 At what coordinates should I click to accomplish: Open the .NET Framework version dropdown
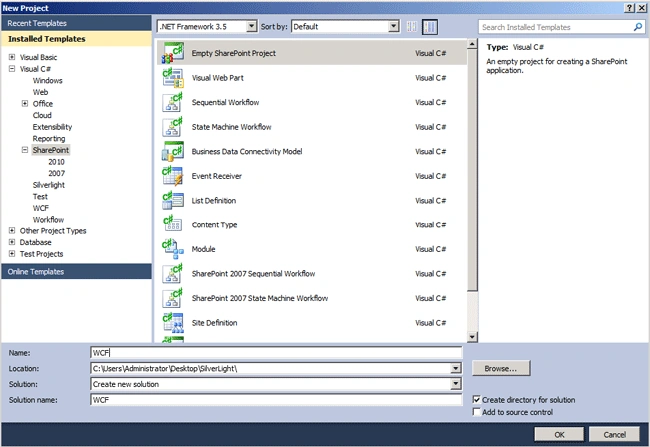[251, 27]
